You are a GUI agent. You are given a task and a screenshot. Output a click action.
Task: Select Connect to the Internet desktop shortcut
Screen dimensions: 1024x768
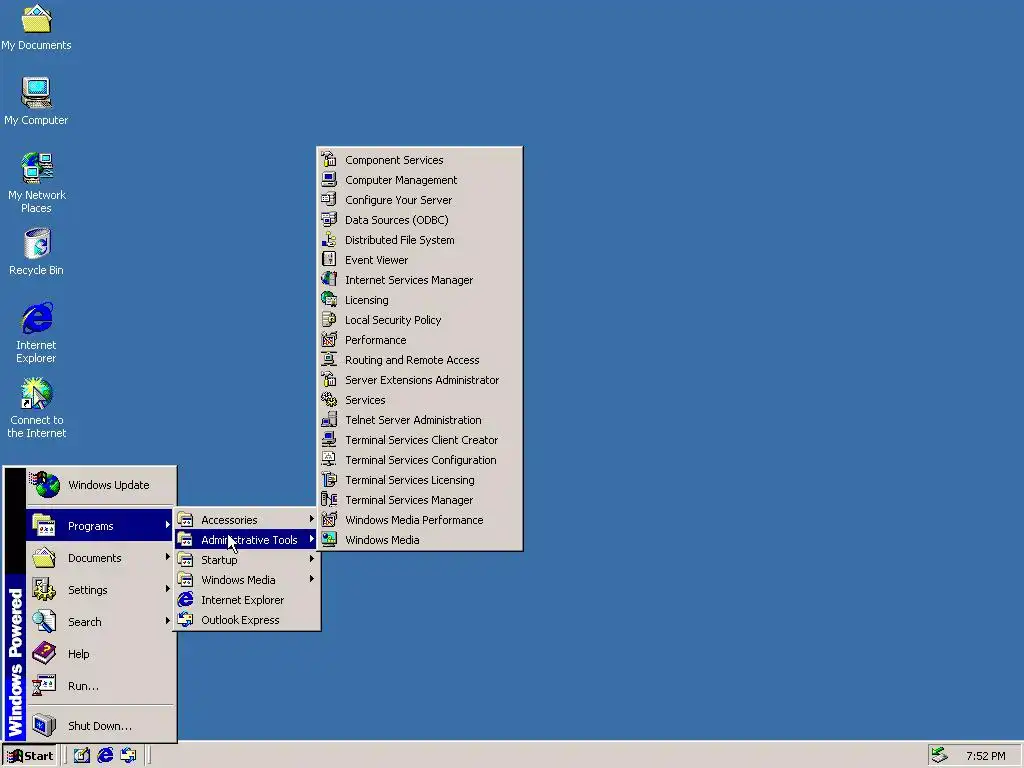pyautogui.click(x=37, y=408)
